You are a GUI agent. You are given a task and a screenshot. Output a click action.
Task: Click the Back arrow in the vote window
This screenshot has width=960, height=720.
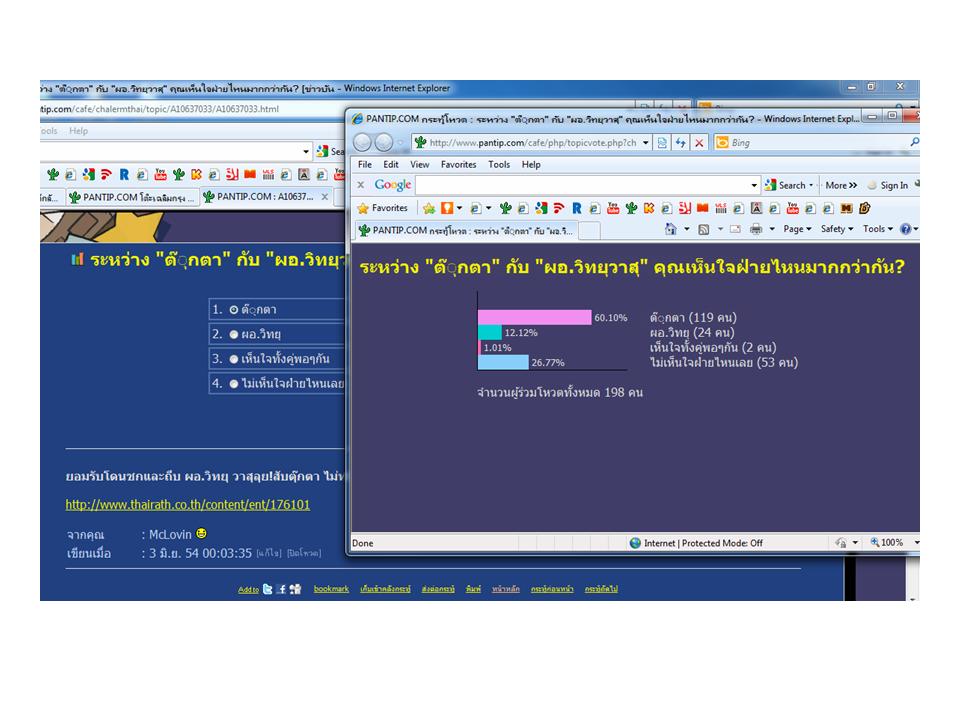coord(362,143)
